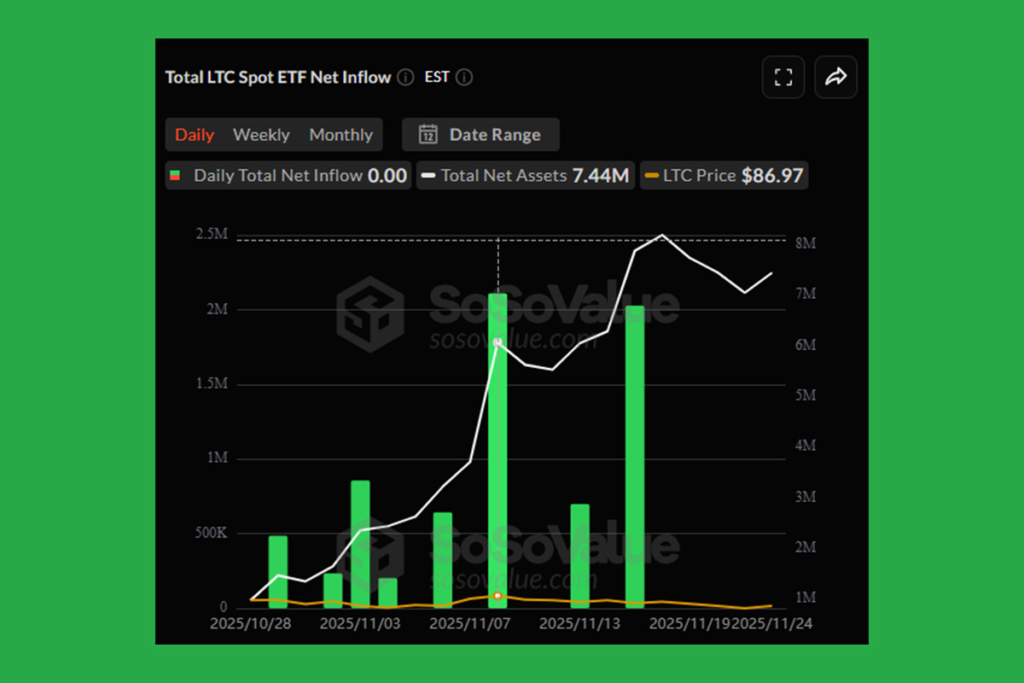The width and height of the screenshot is (1024, 683).
Task: Click the Total LTC Spot ETF Net Inflow title
Action: [x=277, y=77]
